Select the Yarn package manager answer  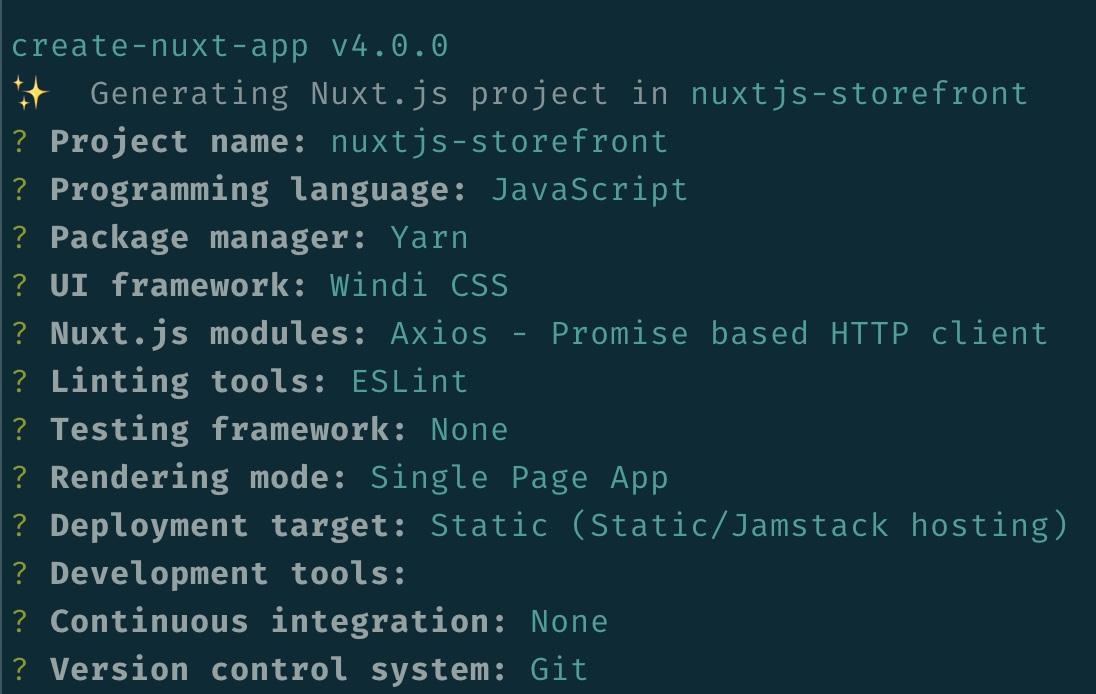[429, 237]
